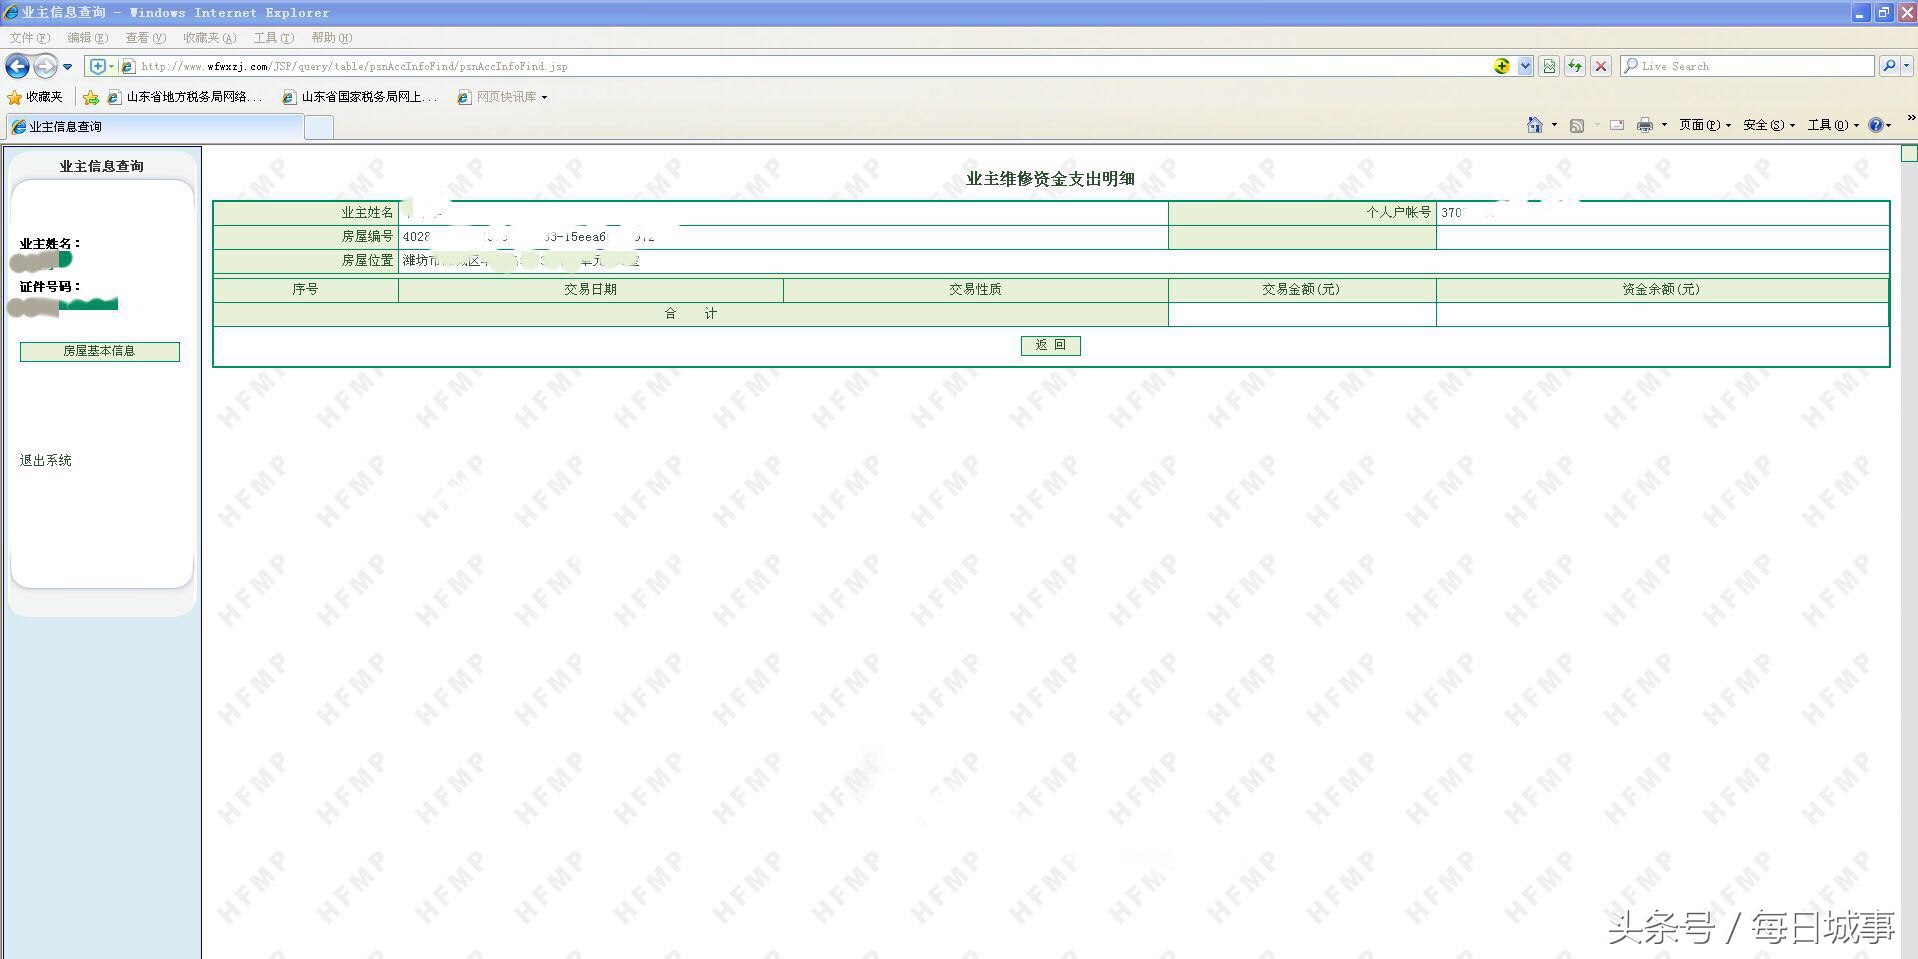Click the 个人户帐号 label cell
The width and height of the screenshot is (1918, 959).
[1302, 213]
